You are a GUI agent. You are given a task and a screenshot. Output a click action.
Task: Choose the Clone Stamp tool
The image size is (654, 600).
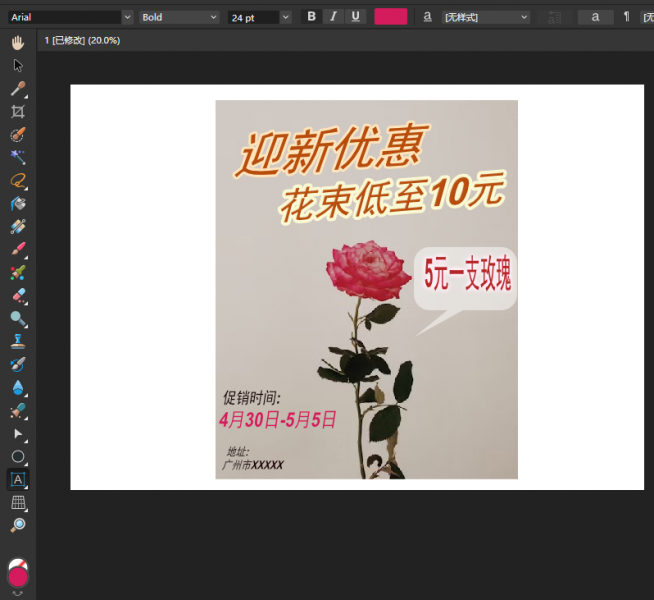point(18,341)
